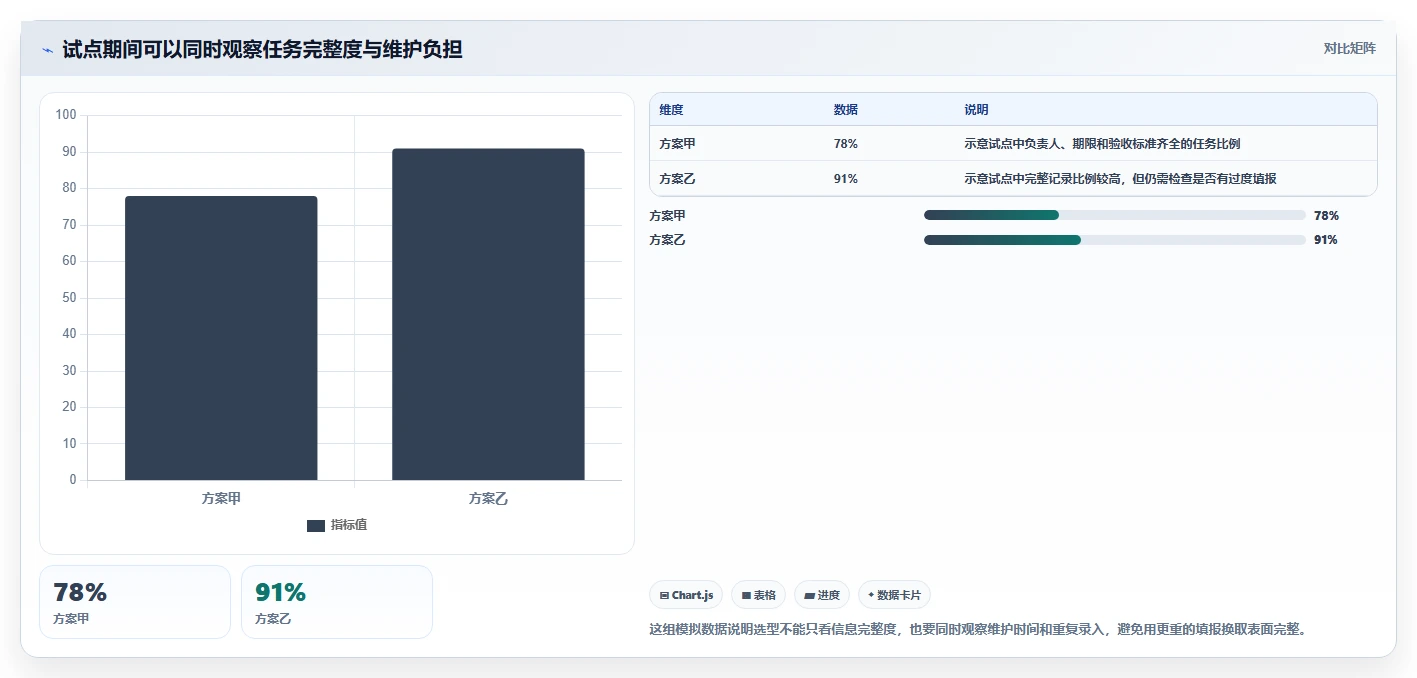Click the icon inside 表格 tag

pos(746,596)
